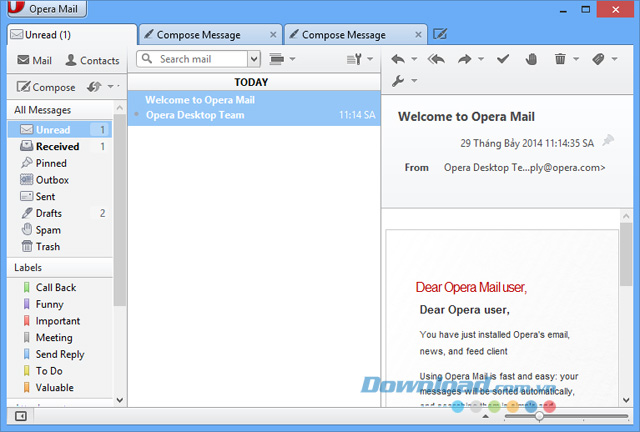
Task: Click the Contacts button
Action: click(x=93, y=60)
